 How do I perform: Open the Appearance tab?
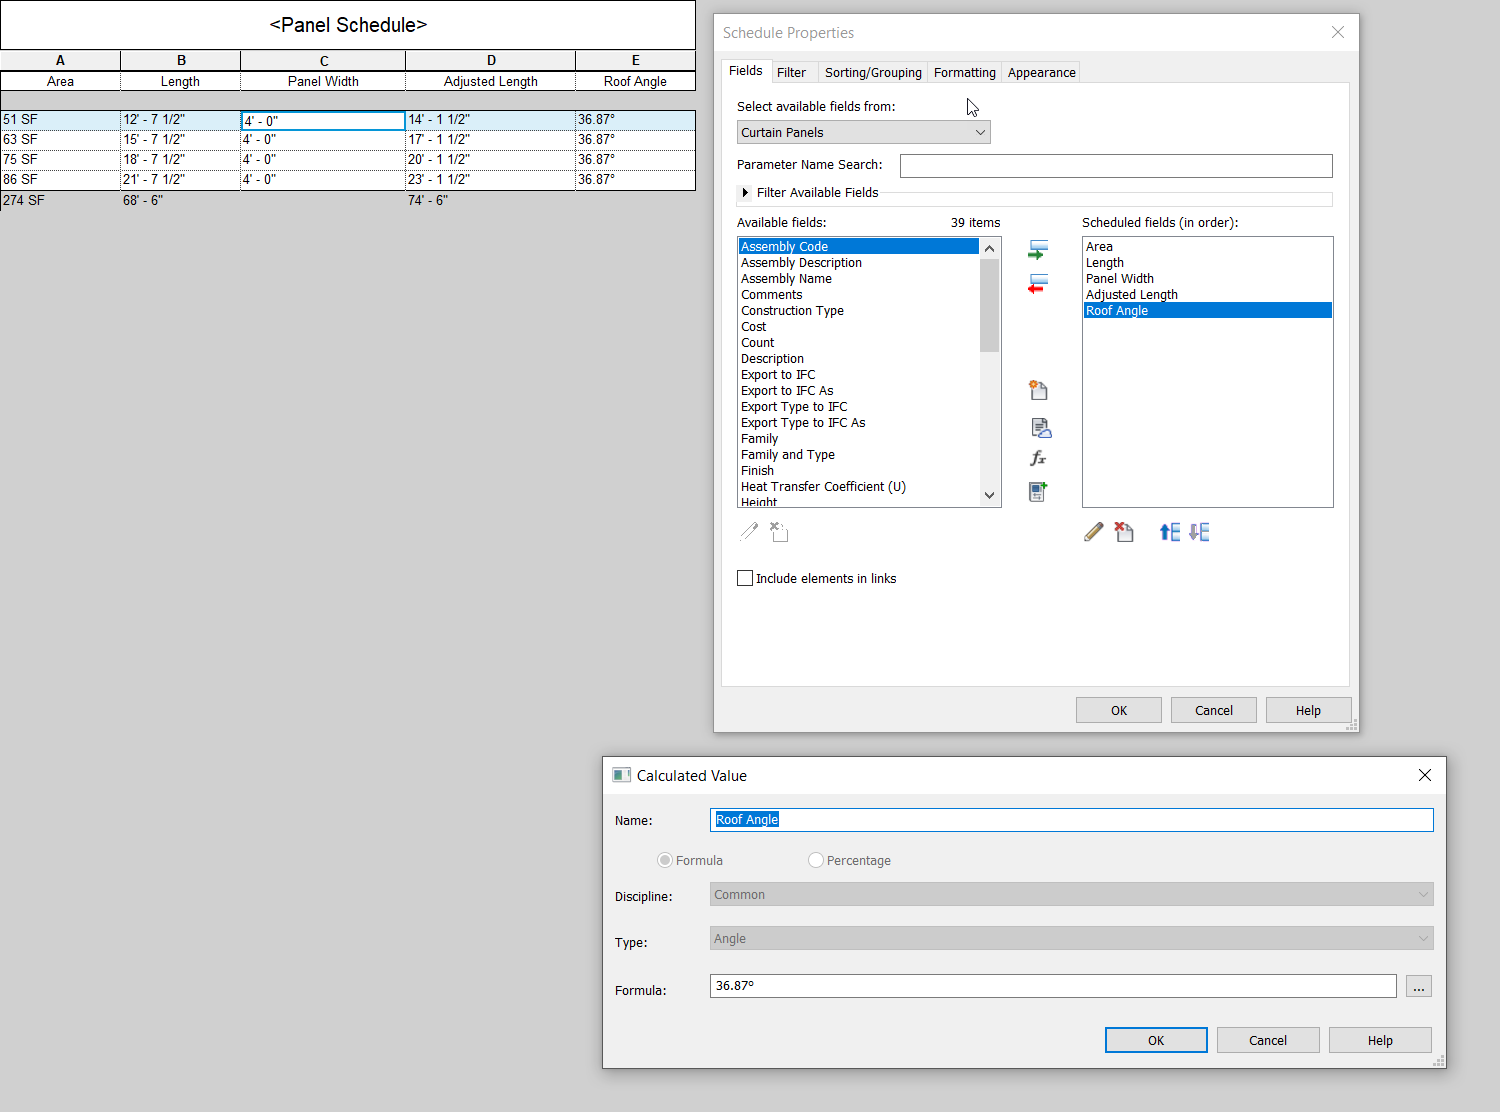1040,72
